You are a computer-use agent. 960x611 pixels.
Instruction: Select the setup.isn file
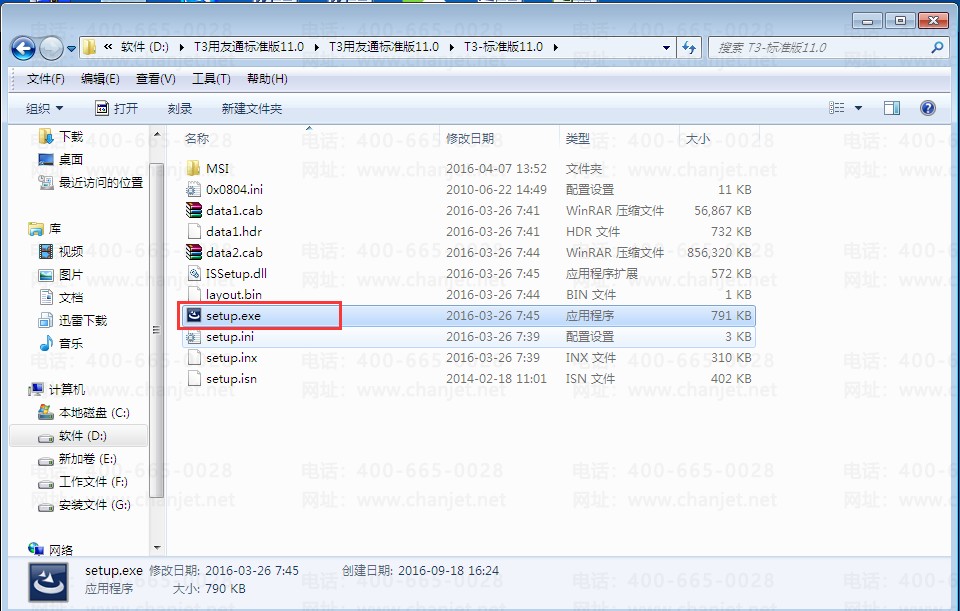click(x=231, y=378)
